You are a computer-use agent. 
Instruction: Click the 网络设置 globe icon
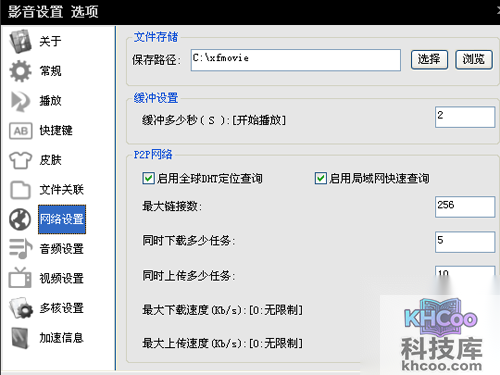(x=20, y=219)
